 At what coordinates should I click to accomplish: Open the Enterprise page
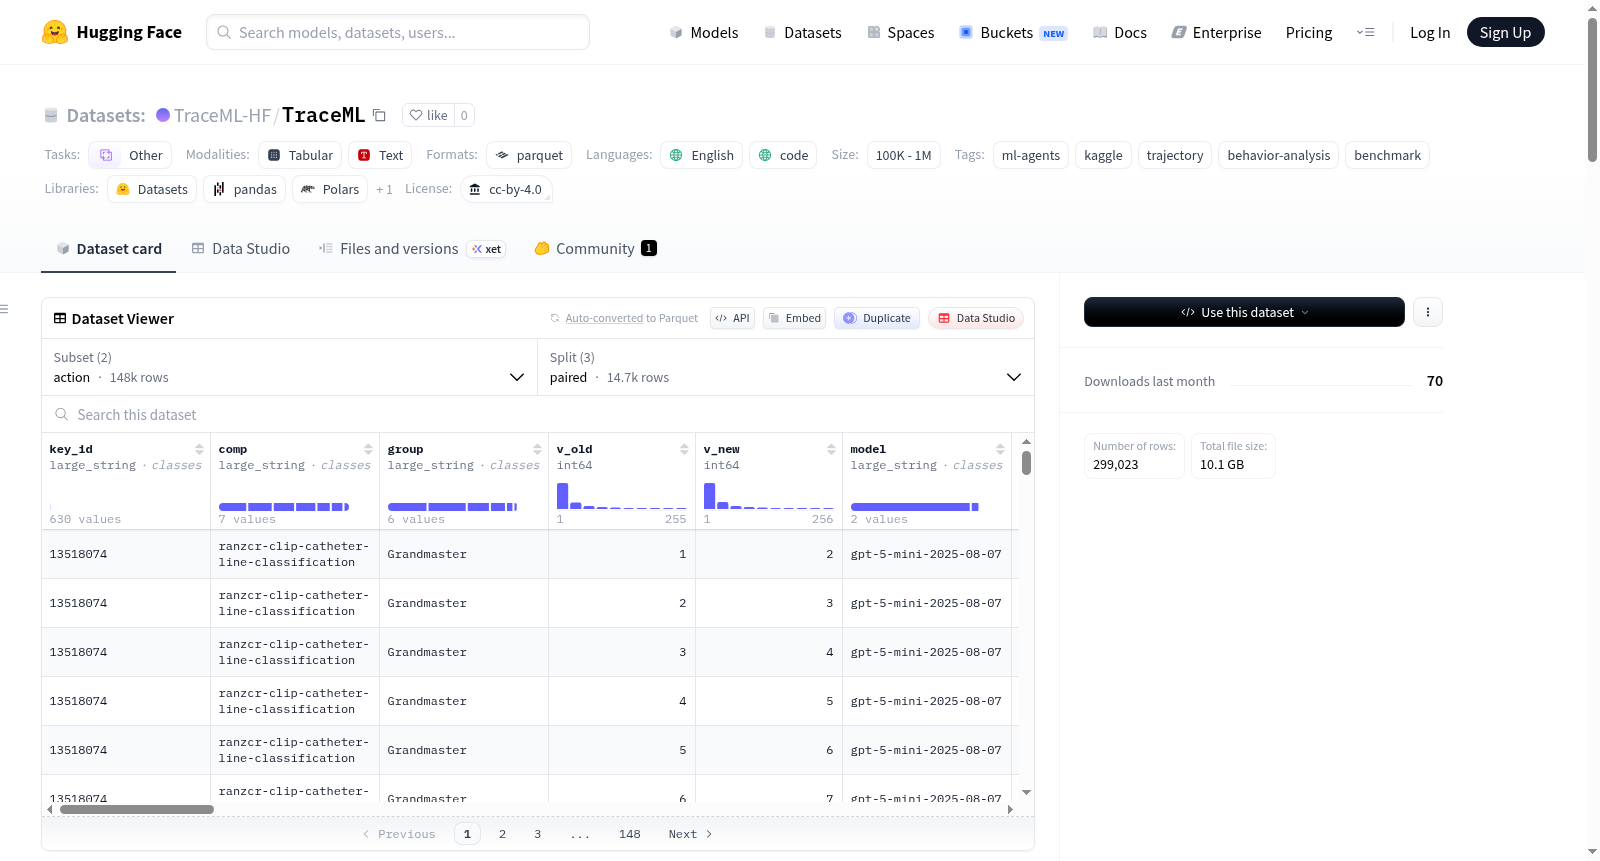1216,32
